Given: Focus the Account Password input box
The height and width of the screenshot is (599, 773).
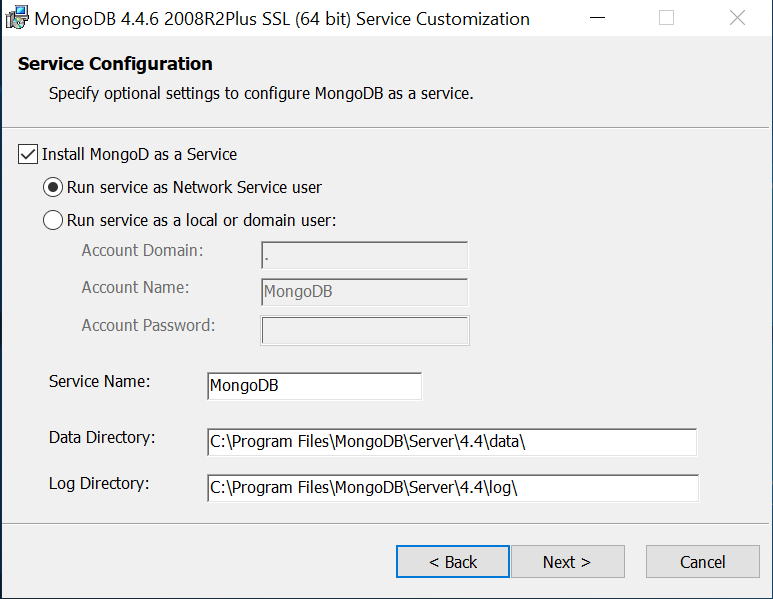Looking at the screenshot, I should pos(364,330).
